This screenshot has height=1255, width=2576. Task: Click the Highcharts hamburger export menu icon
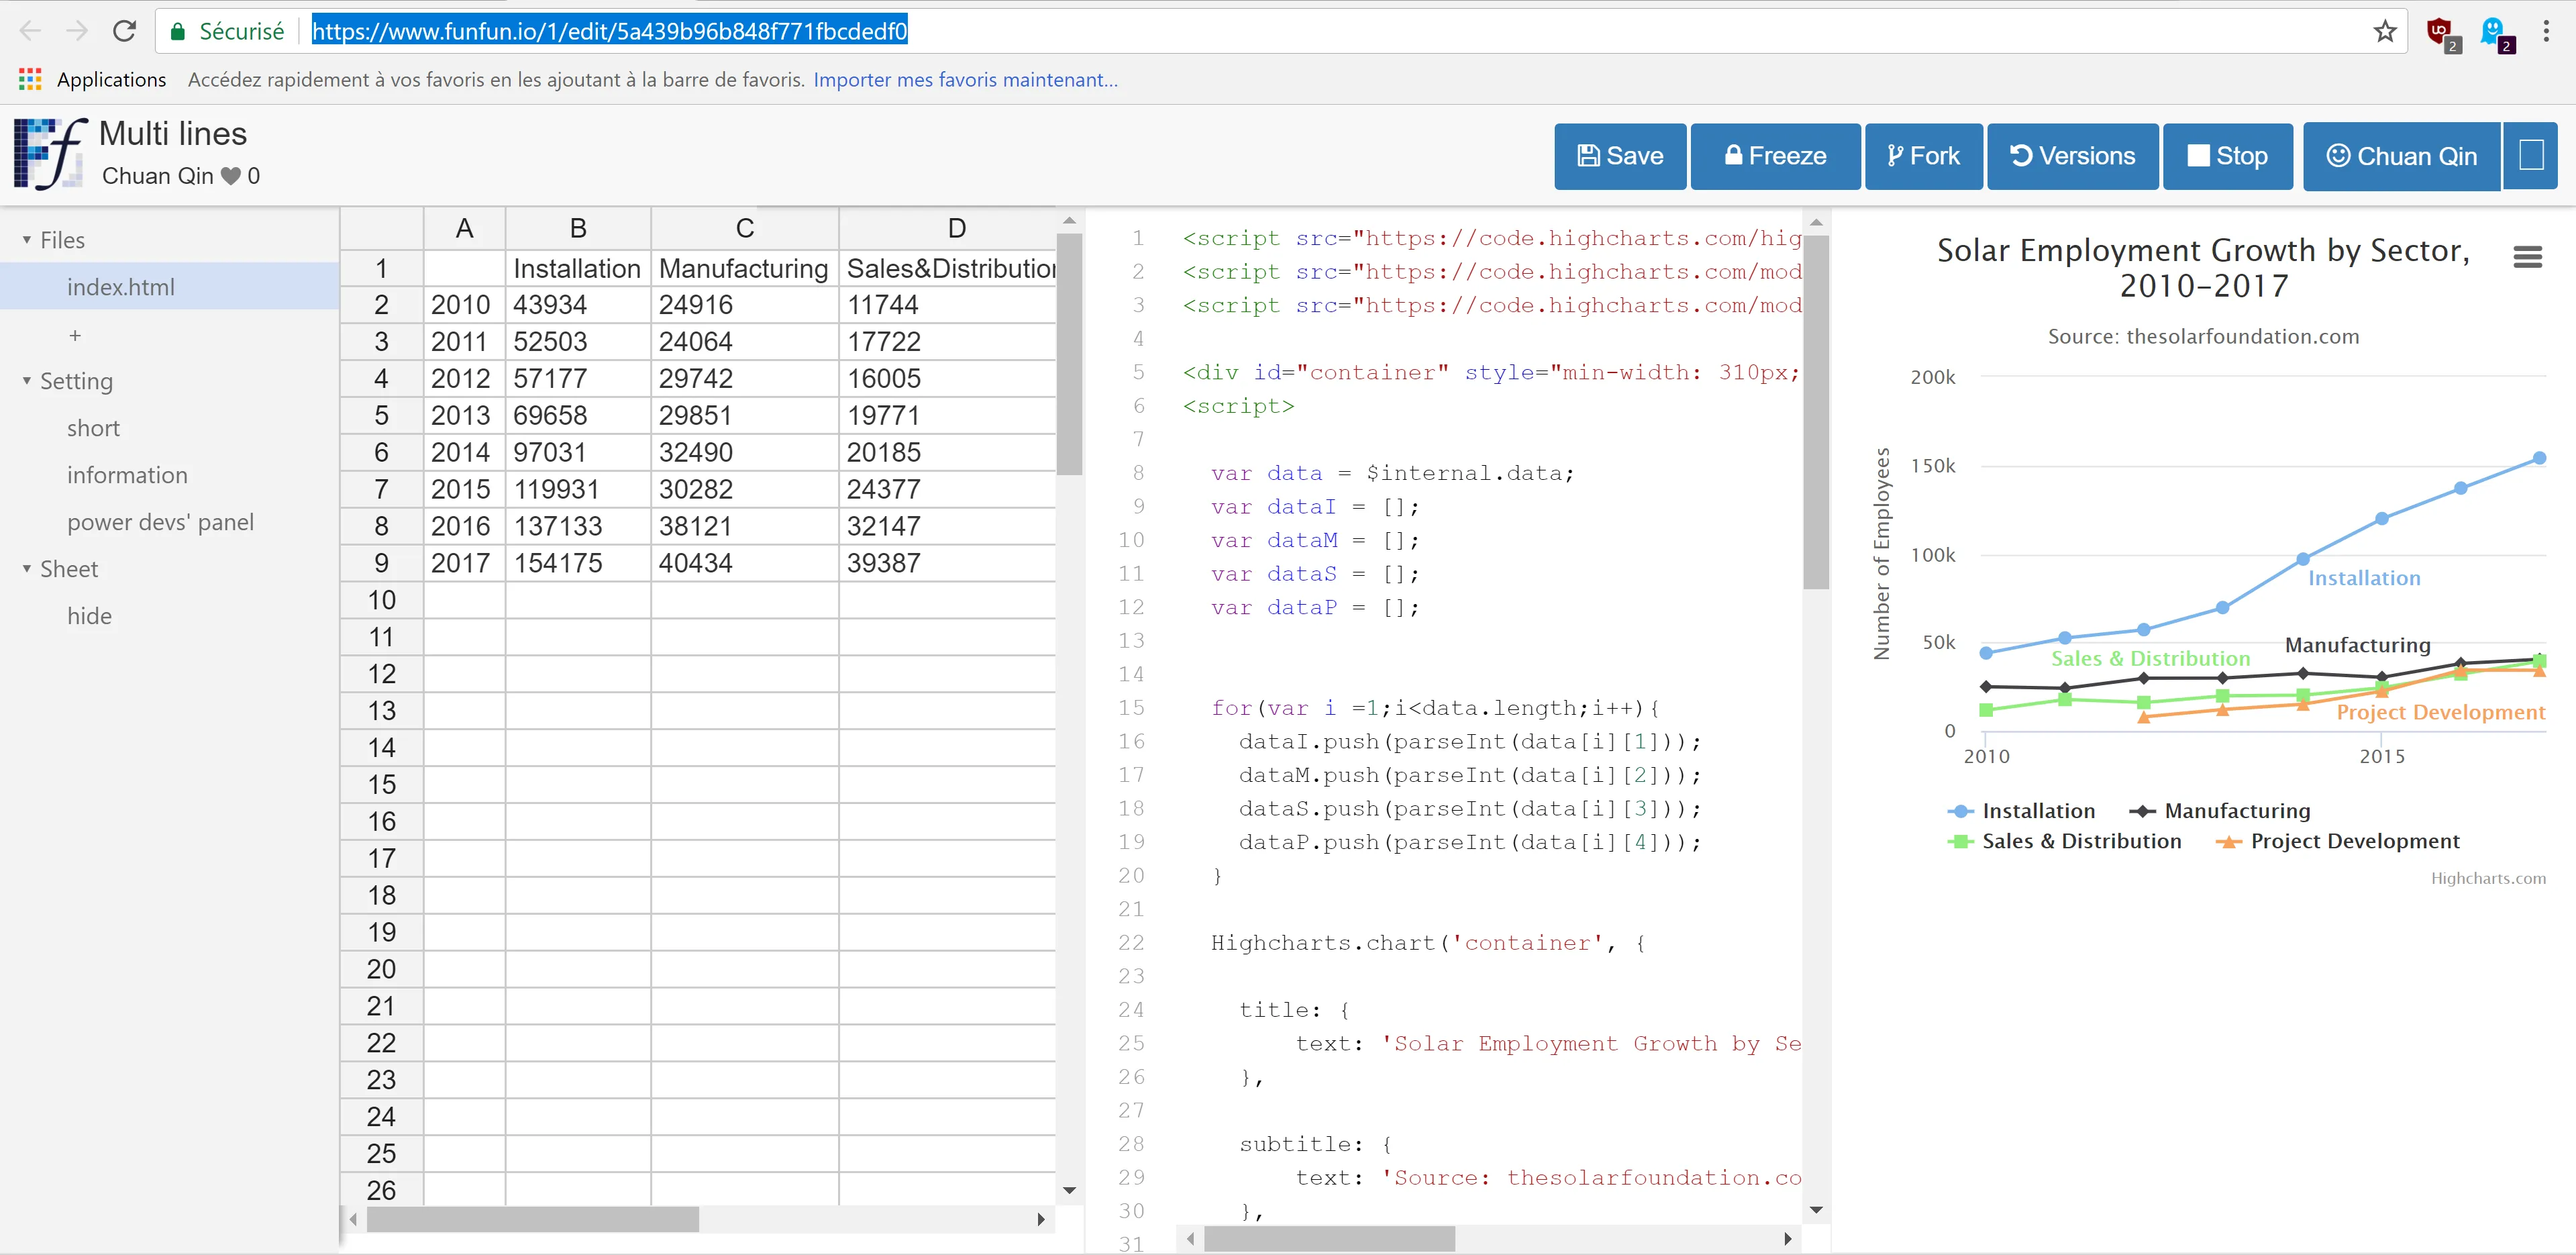(2527, 257)
